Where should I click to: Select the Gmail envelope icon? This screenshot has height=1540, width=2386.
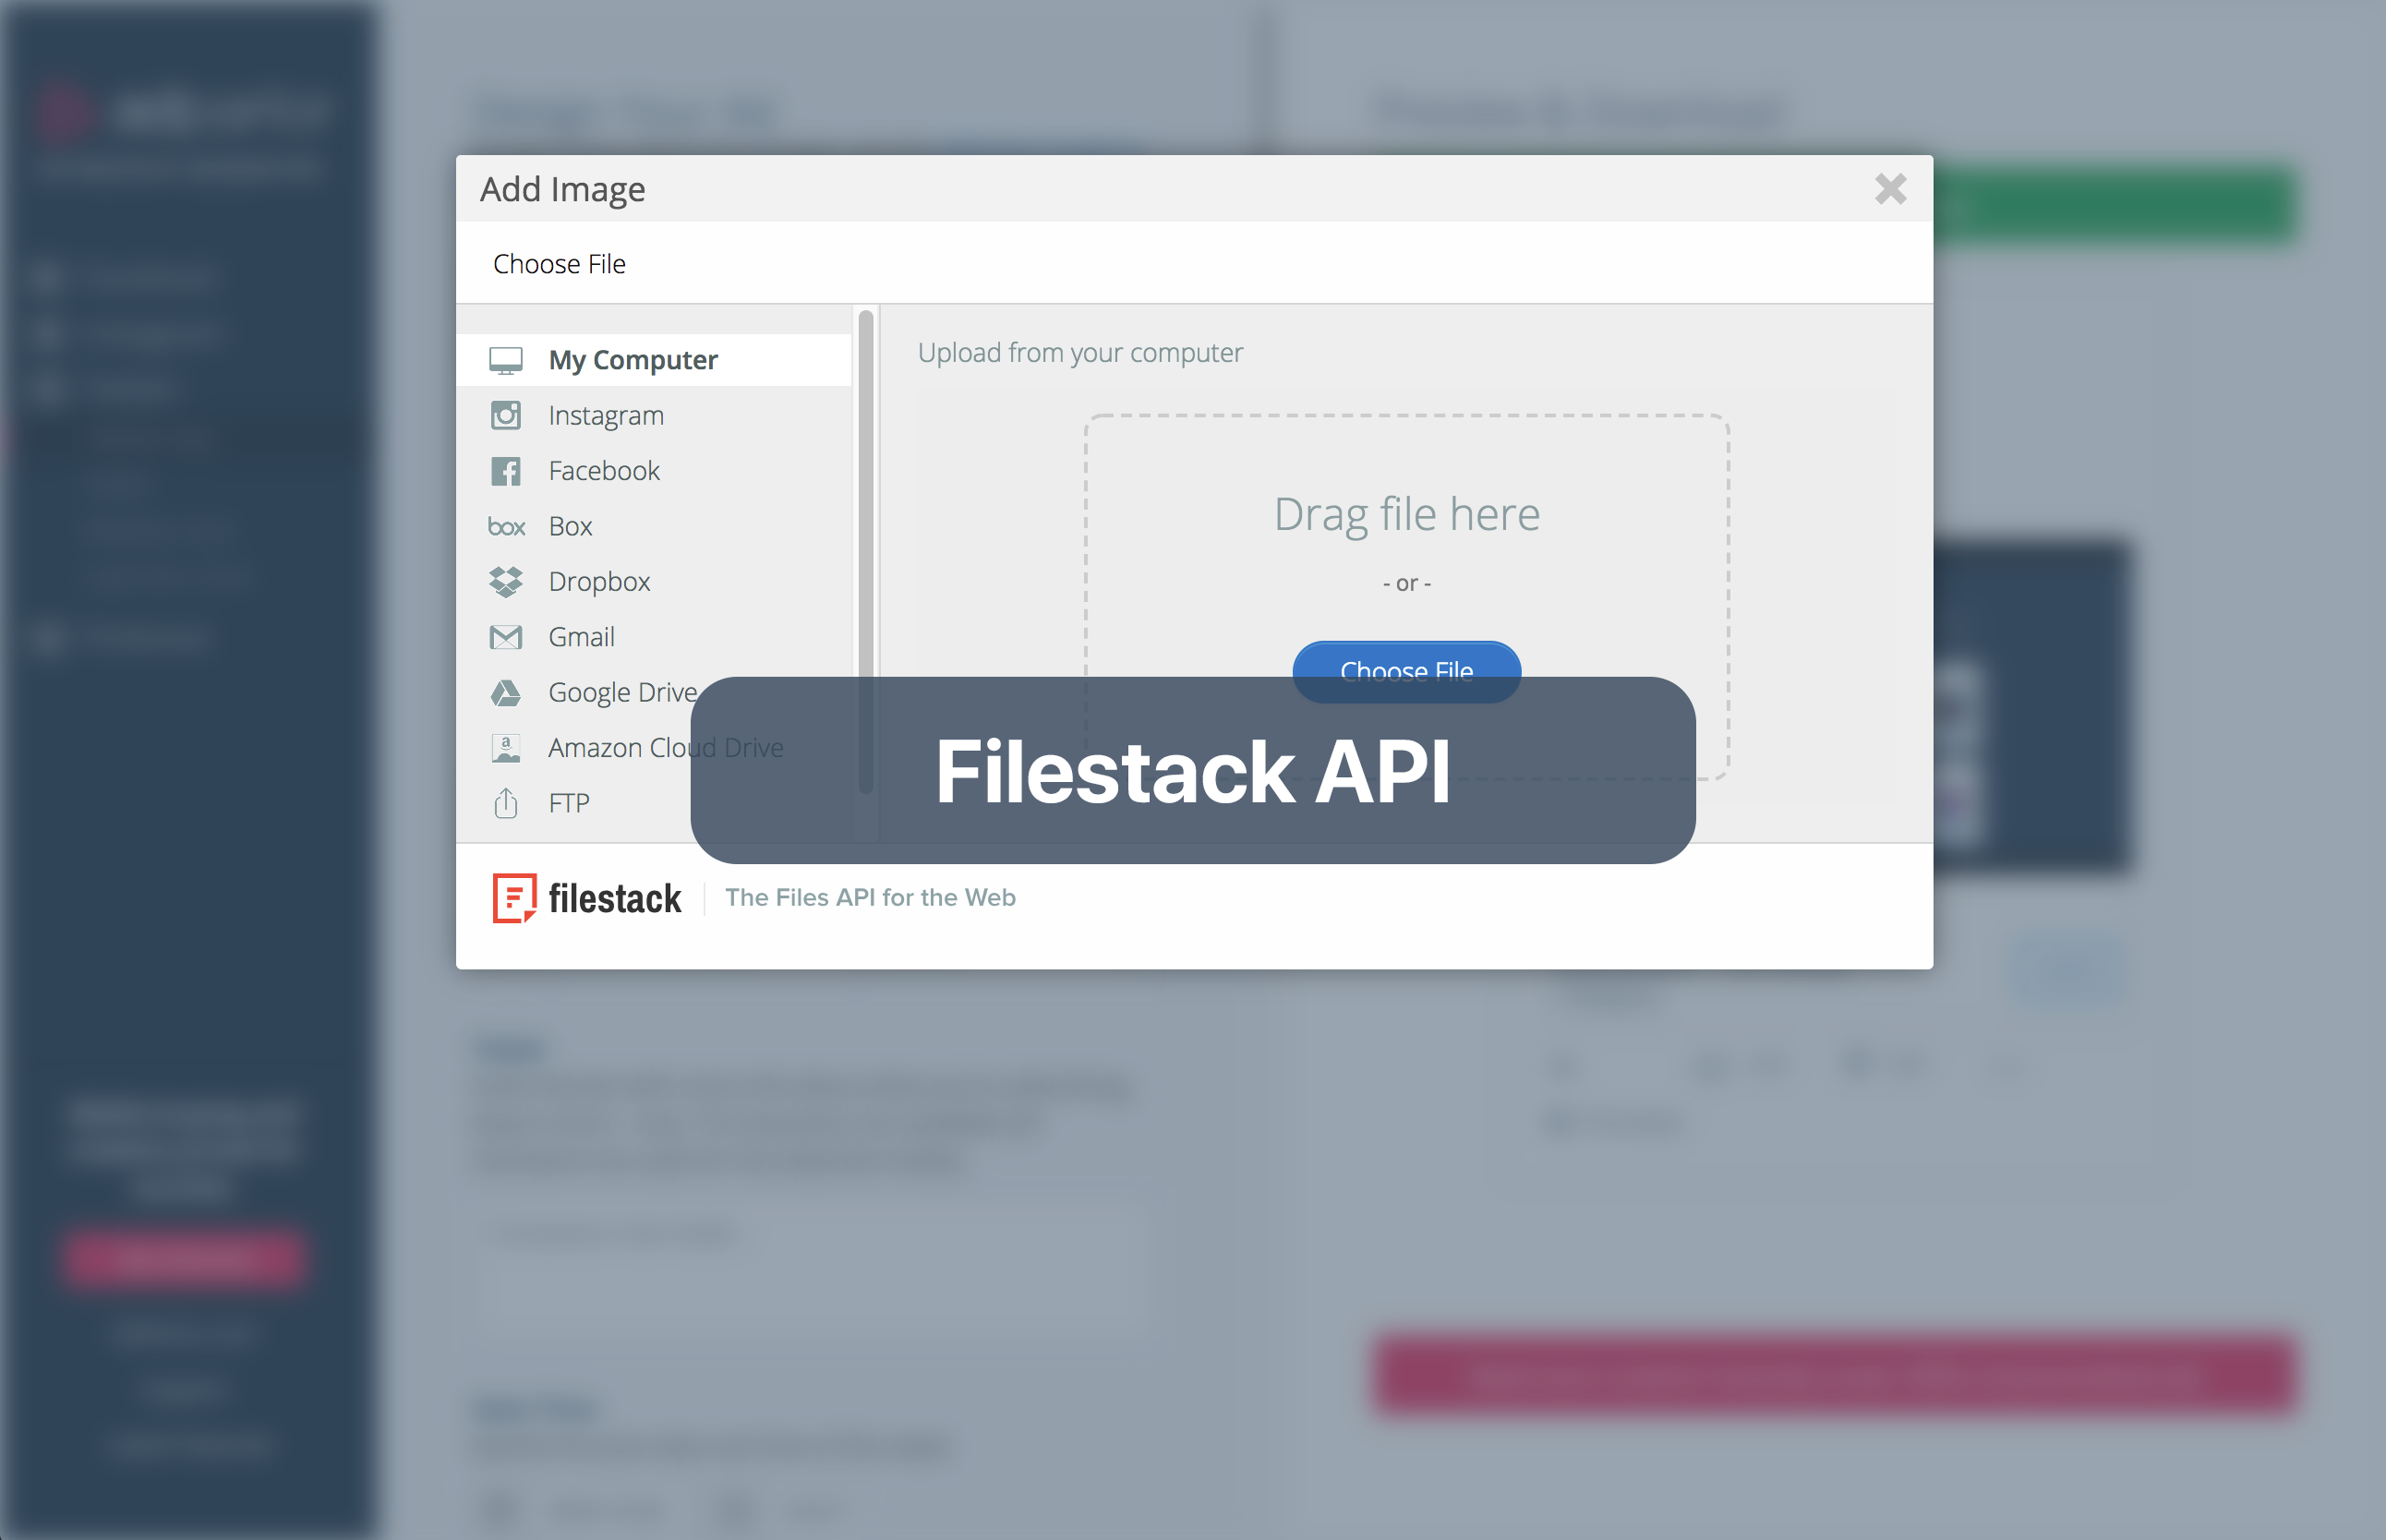coord(507,637)
